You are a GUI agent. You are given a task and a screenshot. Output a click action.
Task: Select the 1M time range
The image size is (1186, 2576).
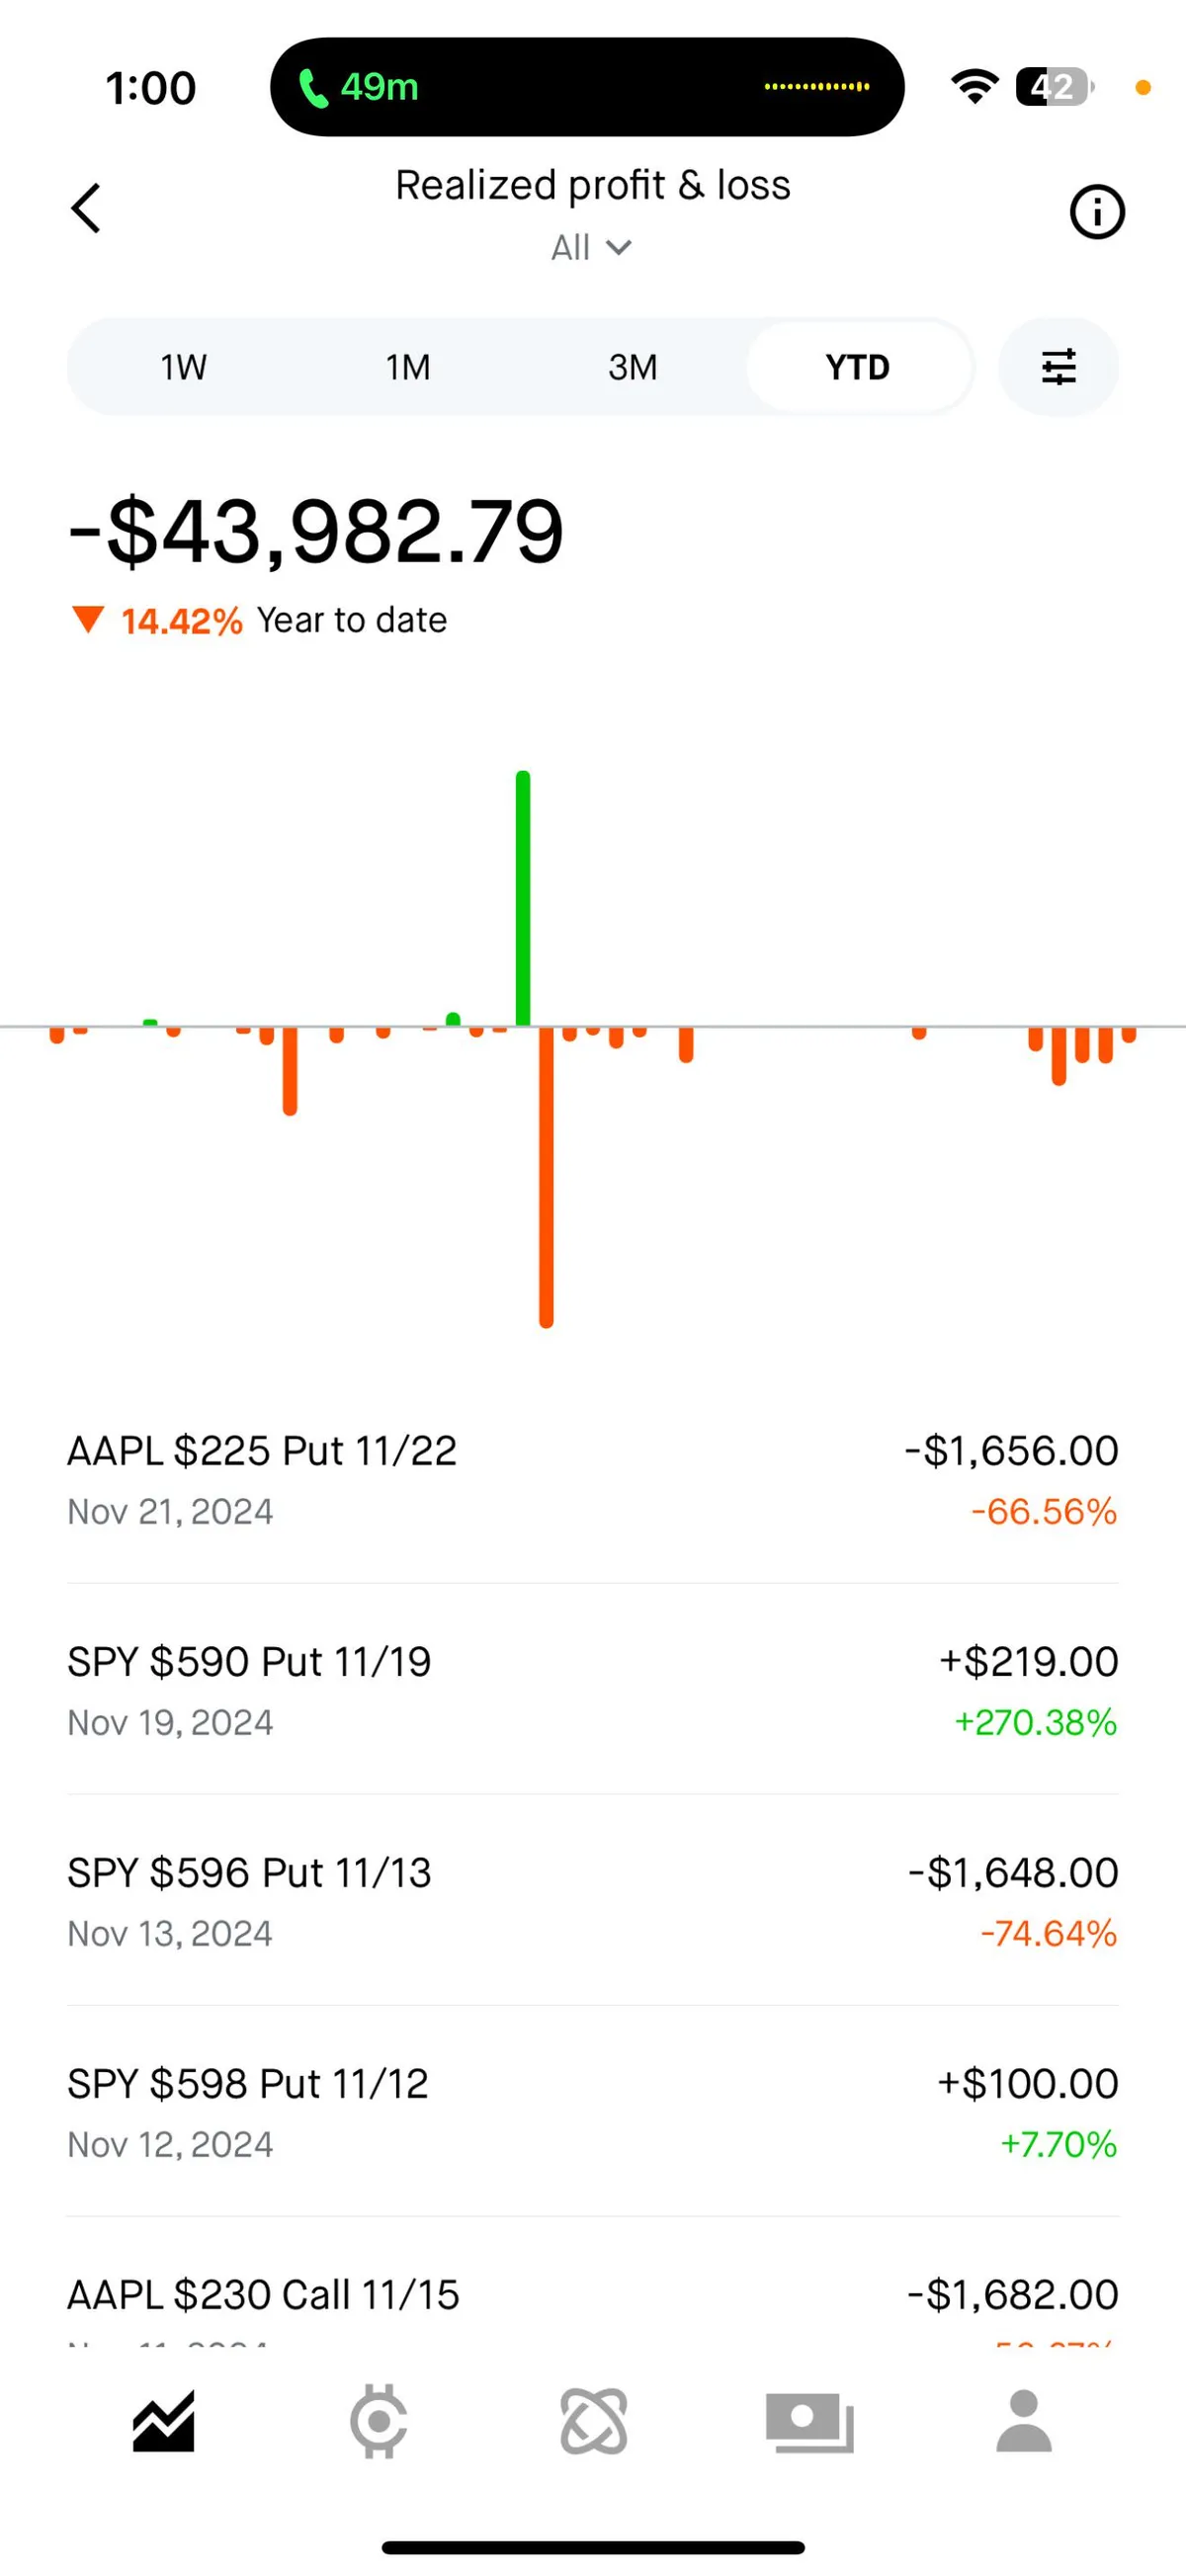coord(408,367)
